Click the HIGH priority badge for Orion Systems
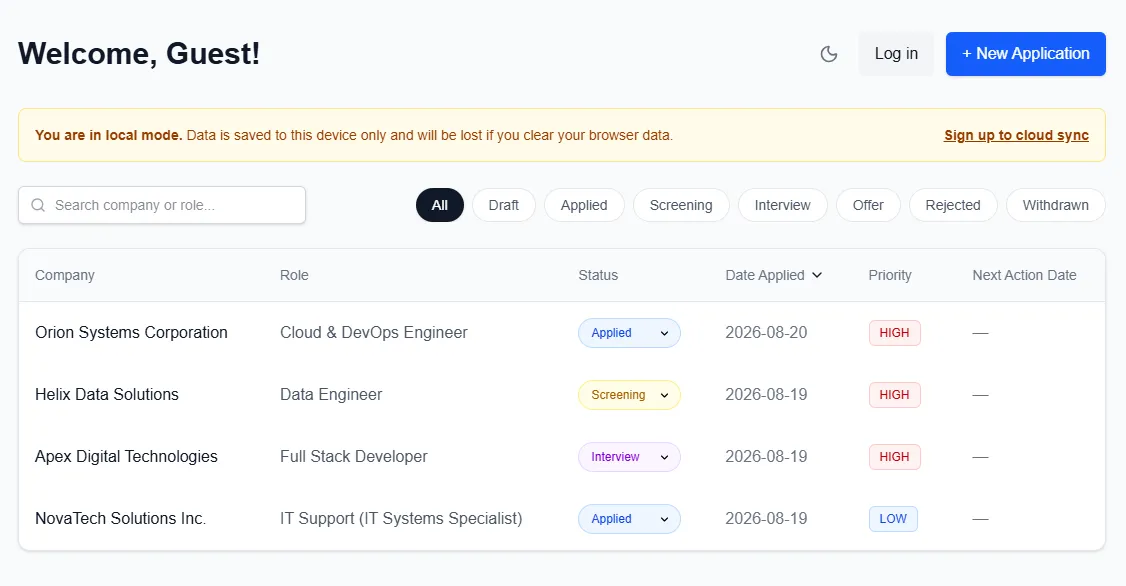1126x586 pixels. 894,332
